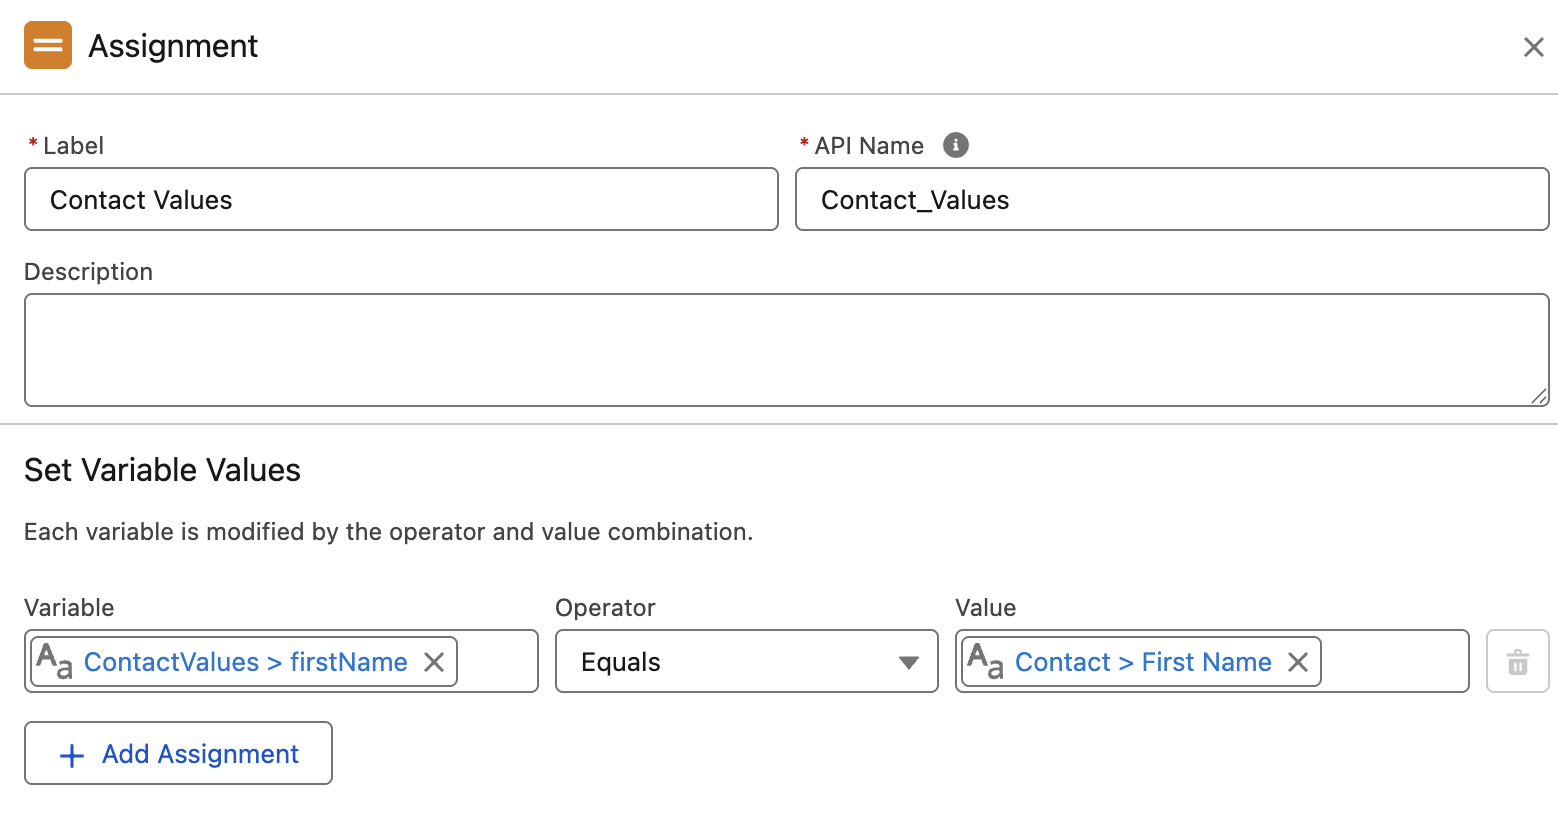1558x816 pixels.
Task: Click the API Name info tooltip icon
Action: 955,145
